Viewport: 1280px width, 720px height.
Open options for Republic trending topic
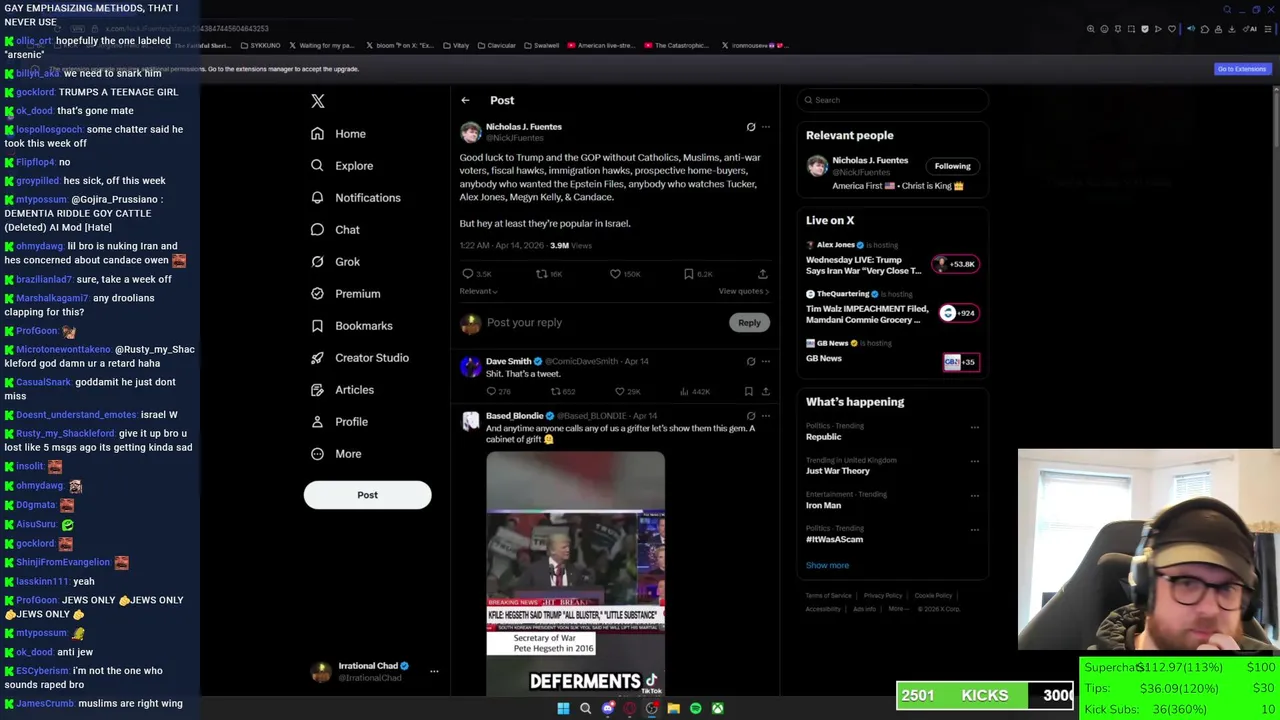[x=974, y=427]
